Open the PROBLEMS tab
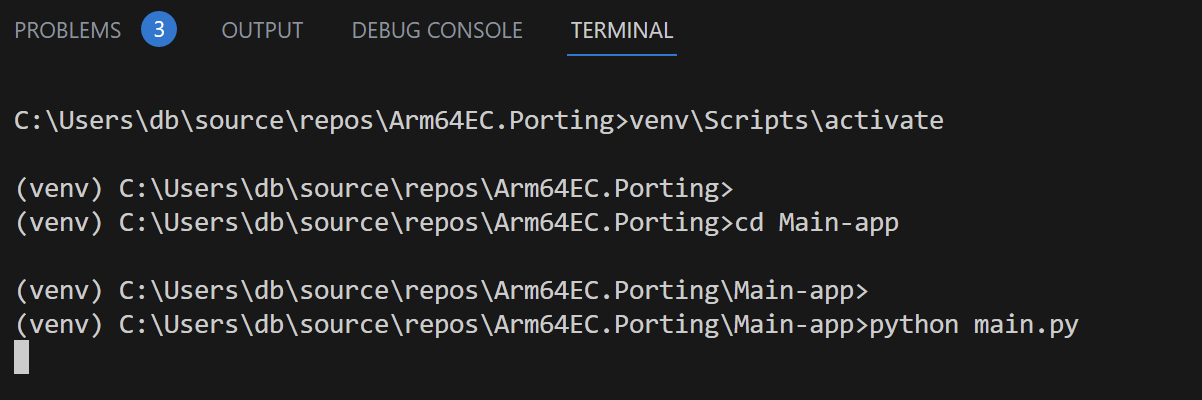1202x400 pixels. pos(67,31)
